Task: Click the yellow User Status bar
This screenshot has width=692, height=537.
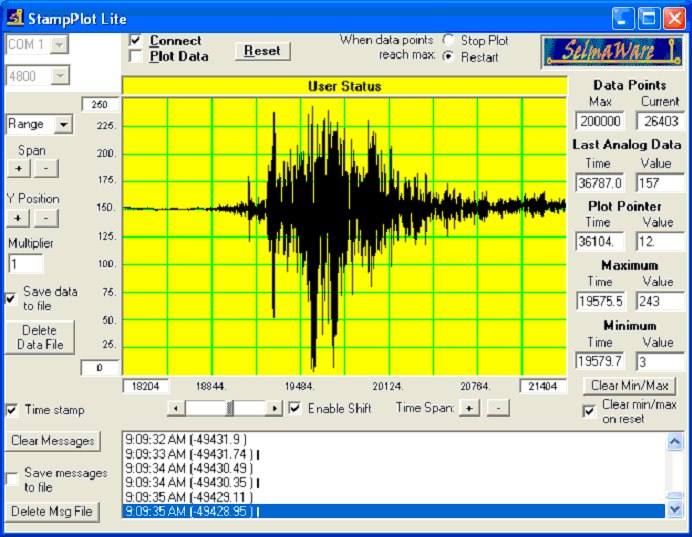Action: point(344,86)
